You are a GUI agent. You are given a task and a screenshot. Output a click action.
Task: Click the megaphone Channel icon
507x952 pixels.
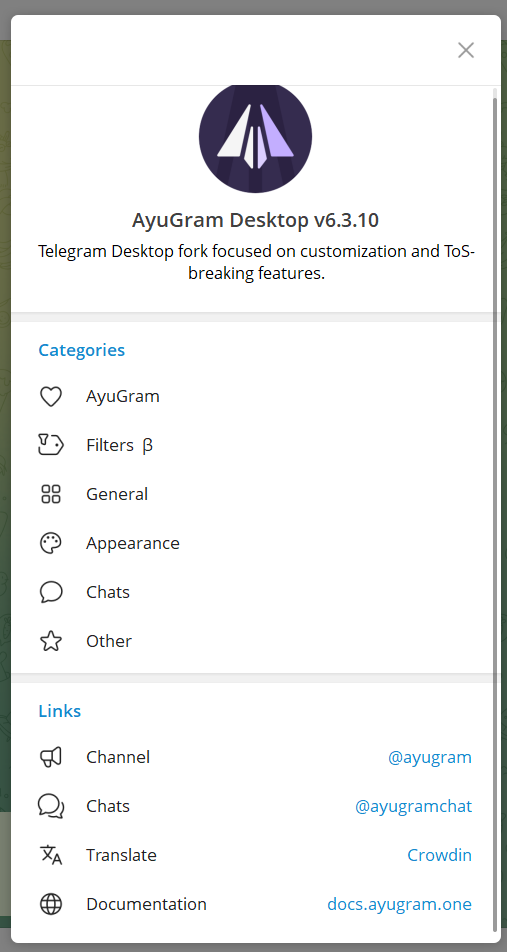pyautogui.click(x=51, y=757)
